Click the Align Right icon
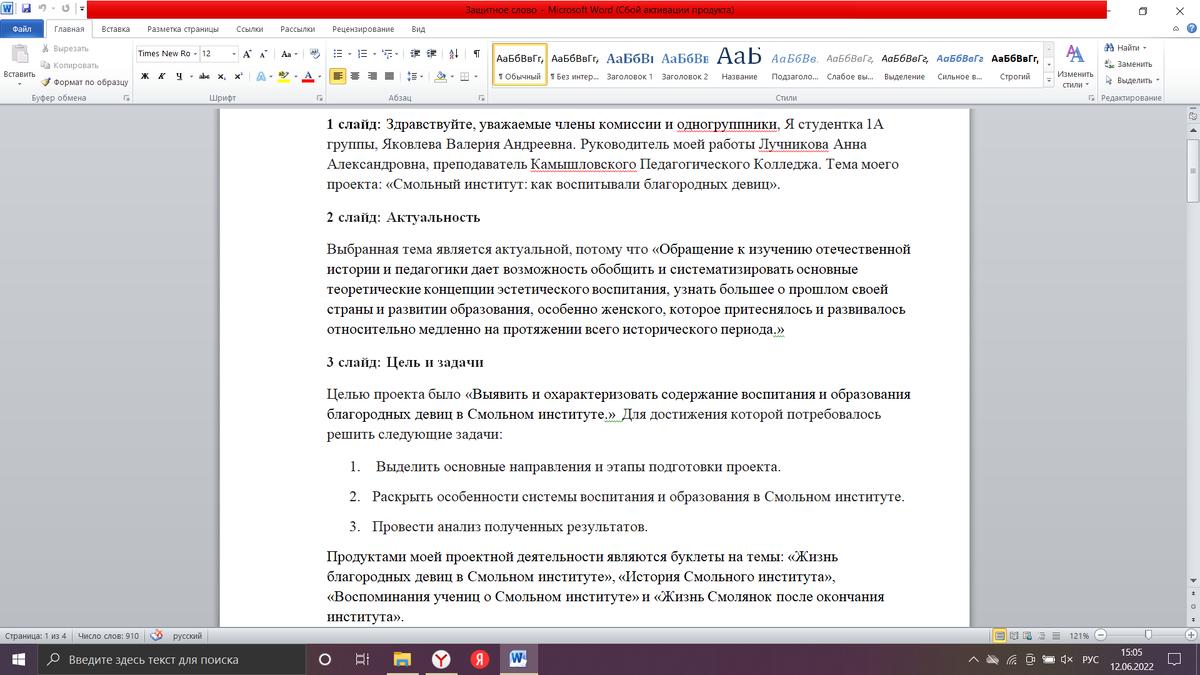1200x675 pixels. pyautogui.click(x=373, y=76)
